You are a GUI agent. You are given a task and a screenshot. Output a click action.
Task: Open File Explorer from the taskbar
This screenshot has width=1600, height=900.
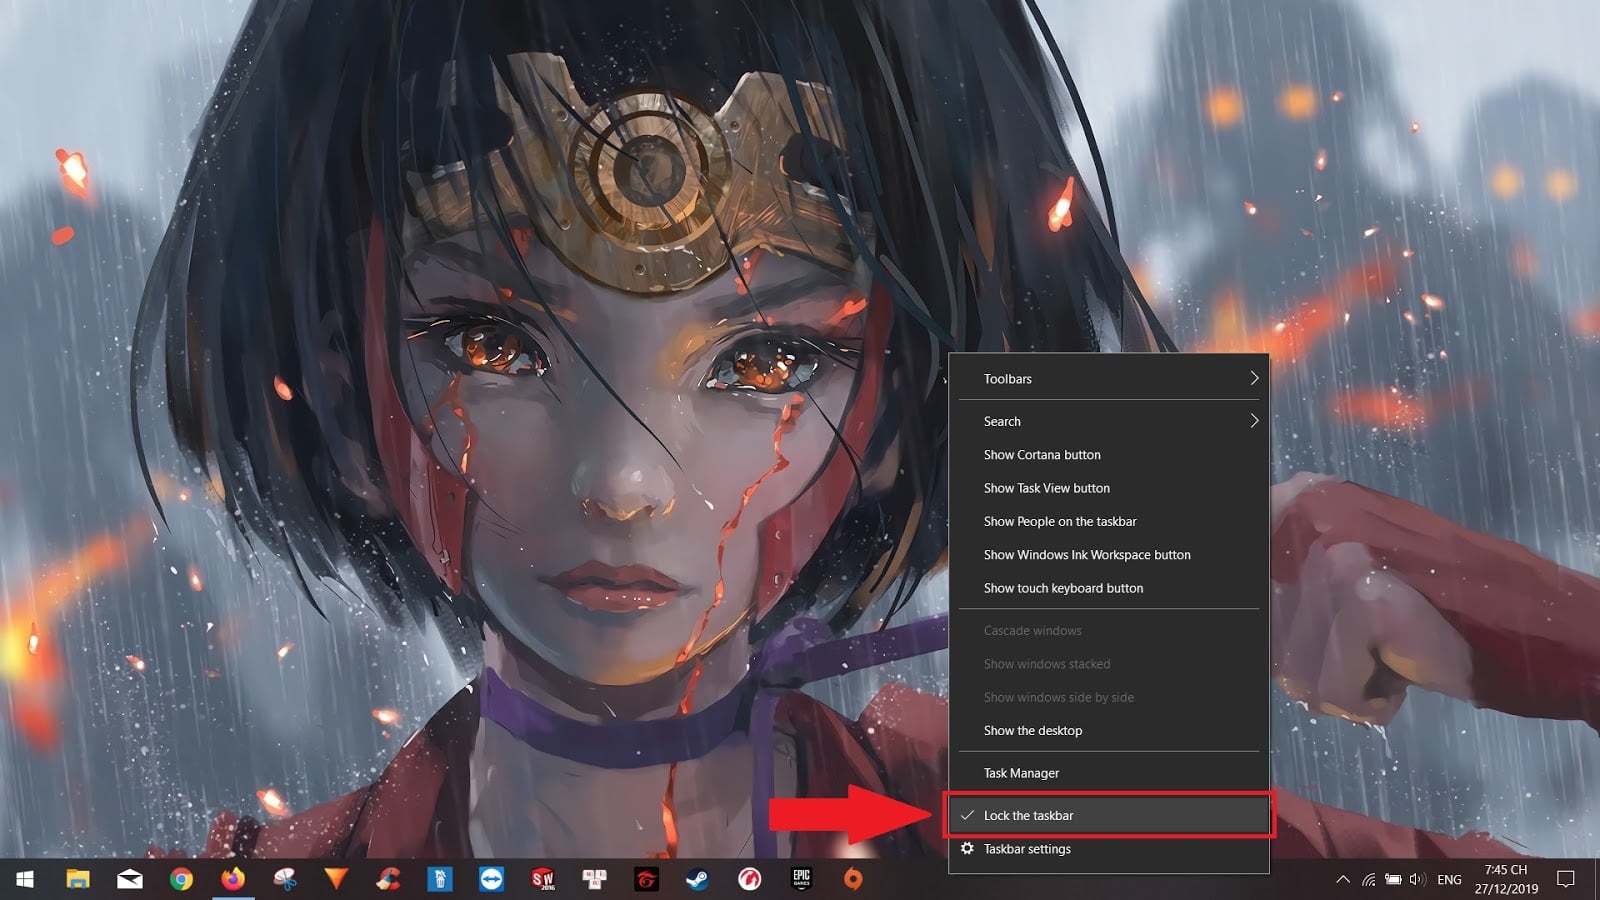[x=77, y=879]
